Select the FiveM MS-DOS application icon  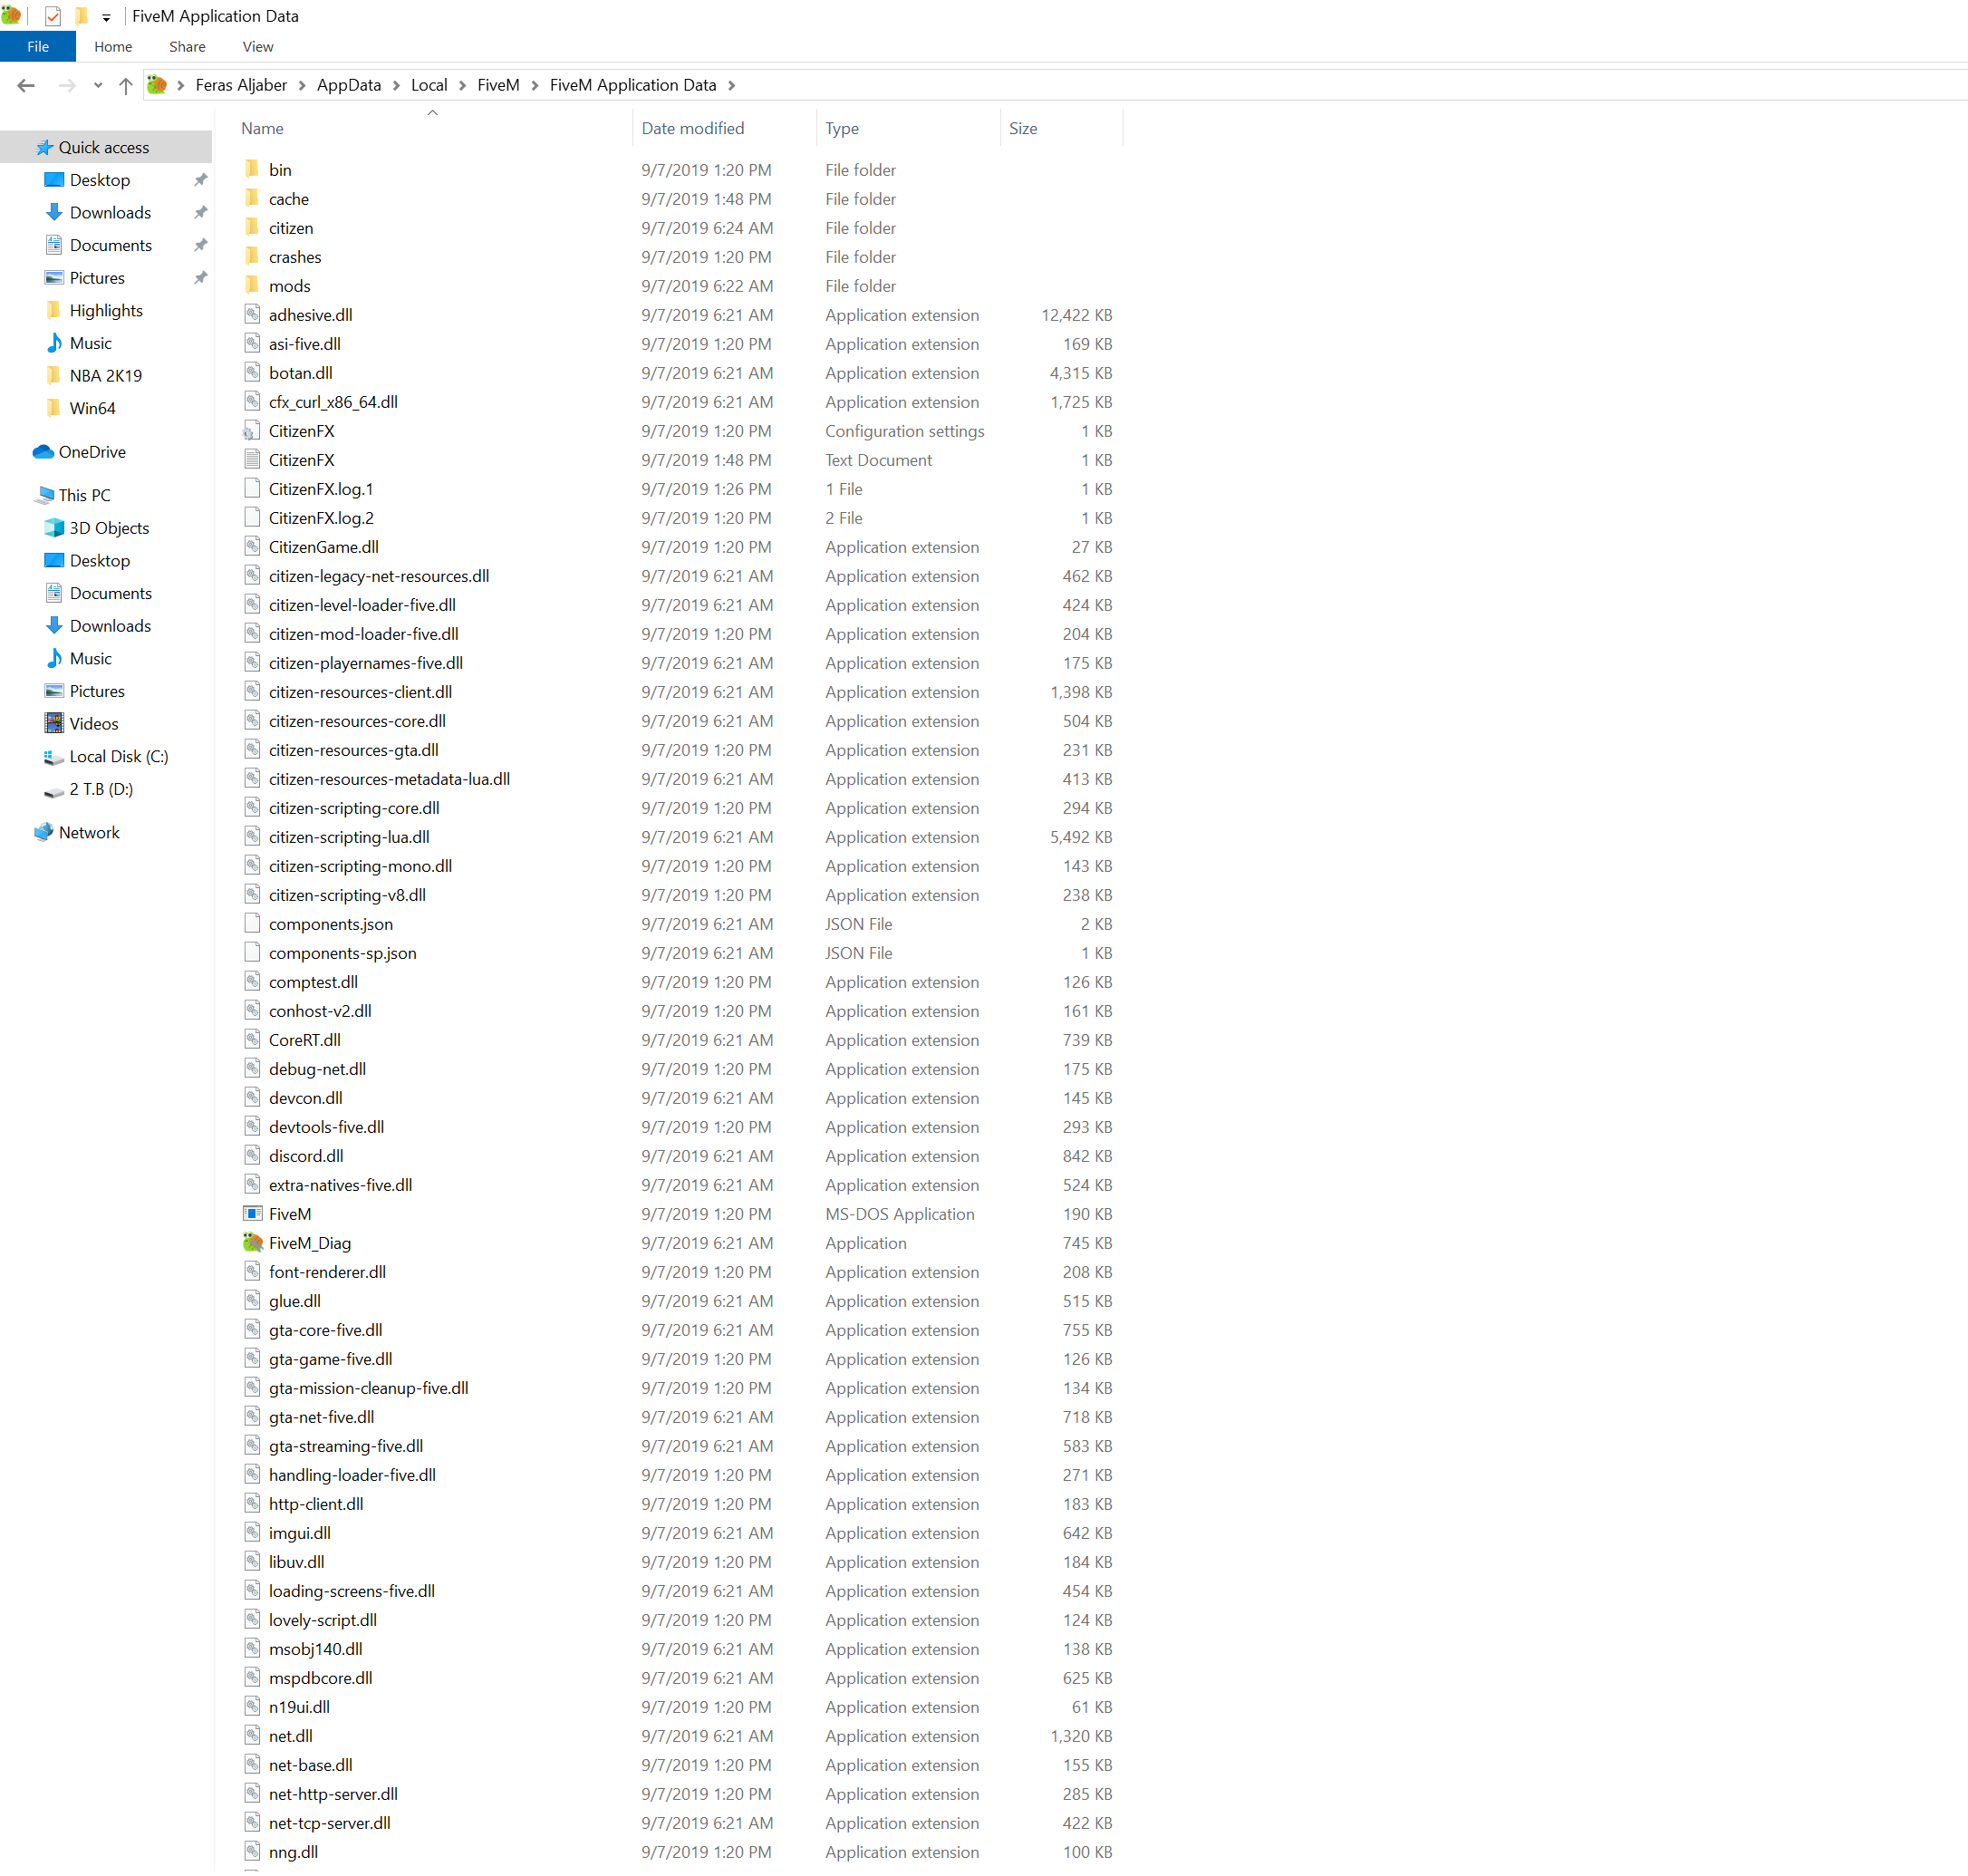coord(252,1214)
